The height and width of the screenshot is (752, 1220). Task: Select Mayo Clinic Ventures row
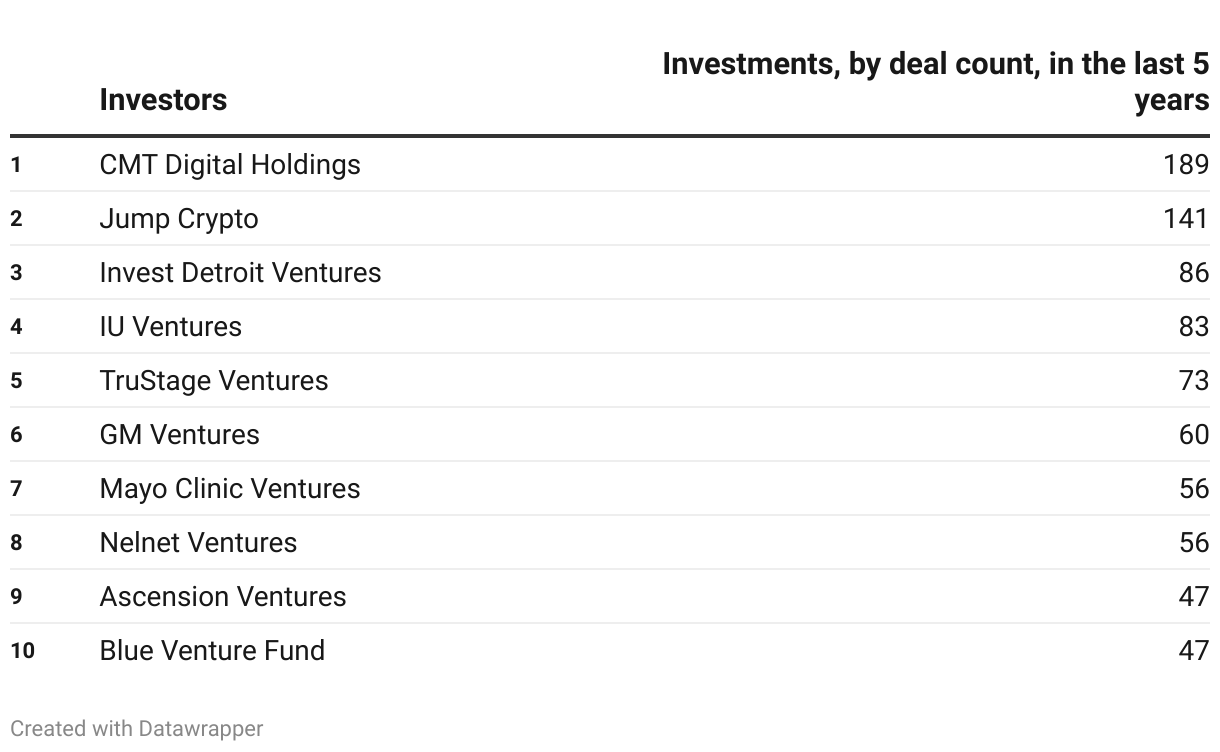[x=229, y=488]
